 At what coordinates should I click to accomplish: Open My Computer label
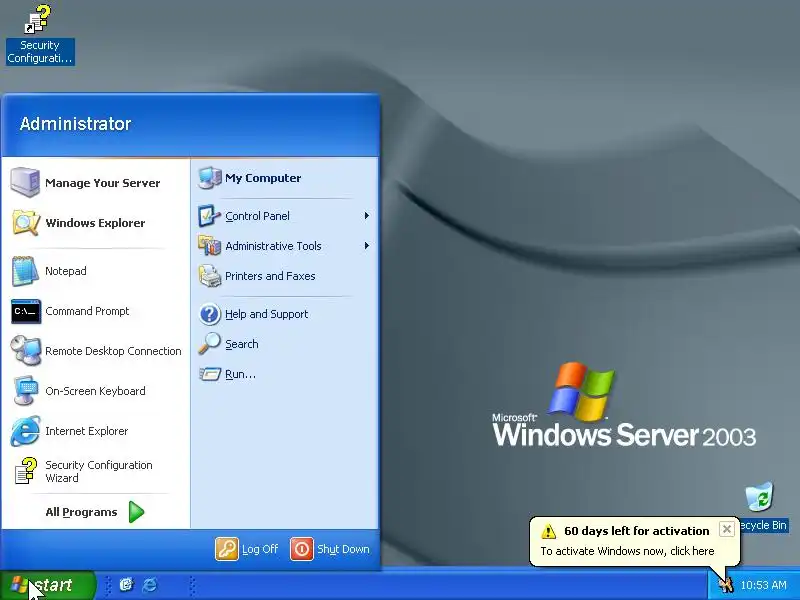[263, 178]
